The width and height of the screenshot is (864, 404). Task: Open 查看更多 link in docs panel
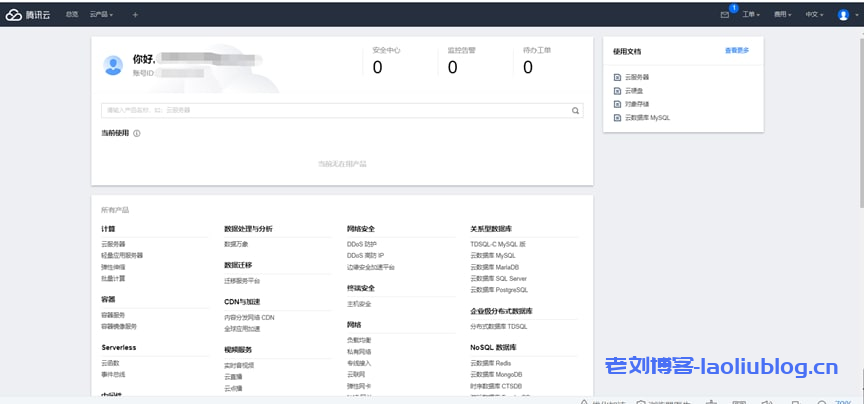737,50
